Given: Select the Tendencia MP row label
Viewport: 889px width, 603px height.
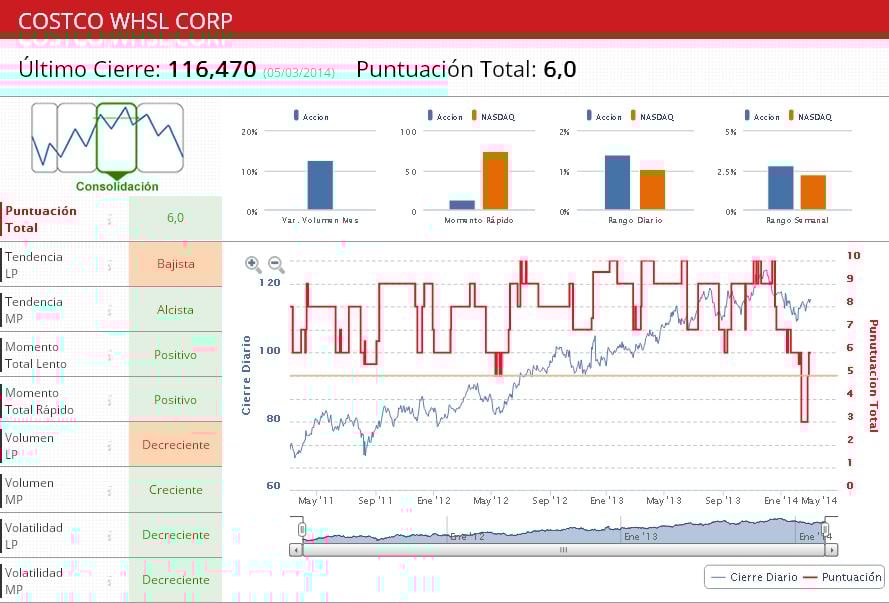Looking at the screenshot, I should pos(33,310).
